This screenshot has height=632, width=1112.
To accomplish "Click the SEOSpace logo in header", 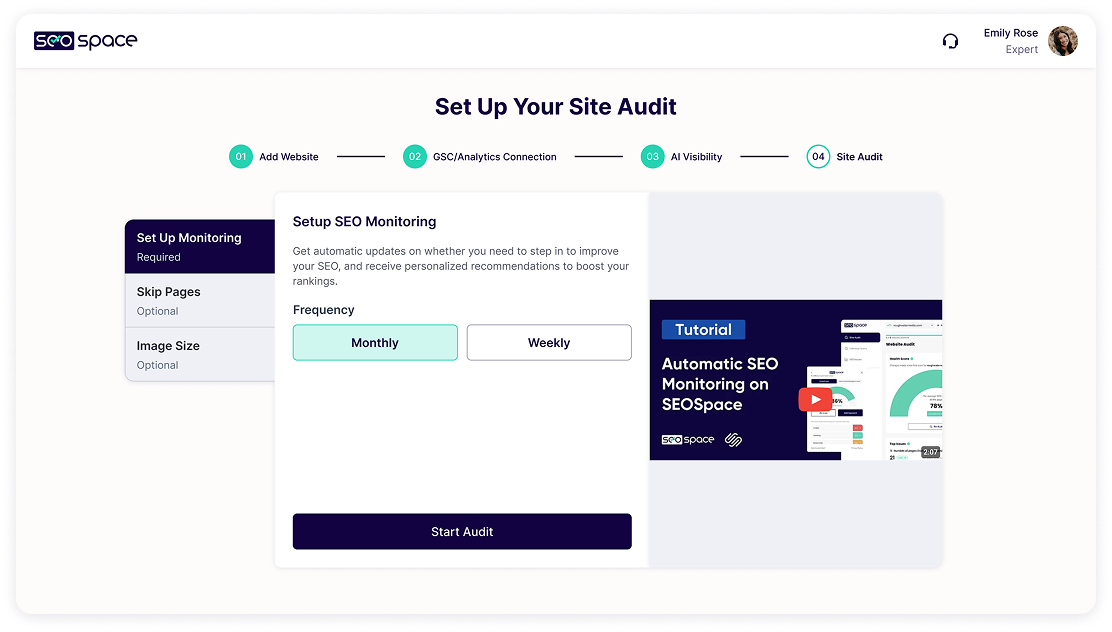I will (x=86, y=41).
